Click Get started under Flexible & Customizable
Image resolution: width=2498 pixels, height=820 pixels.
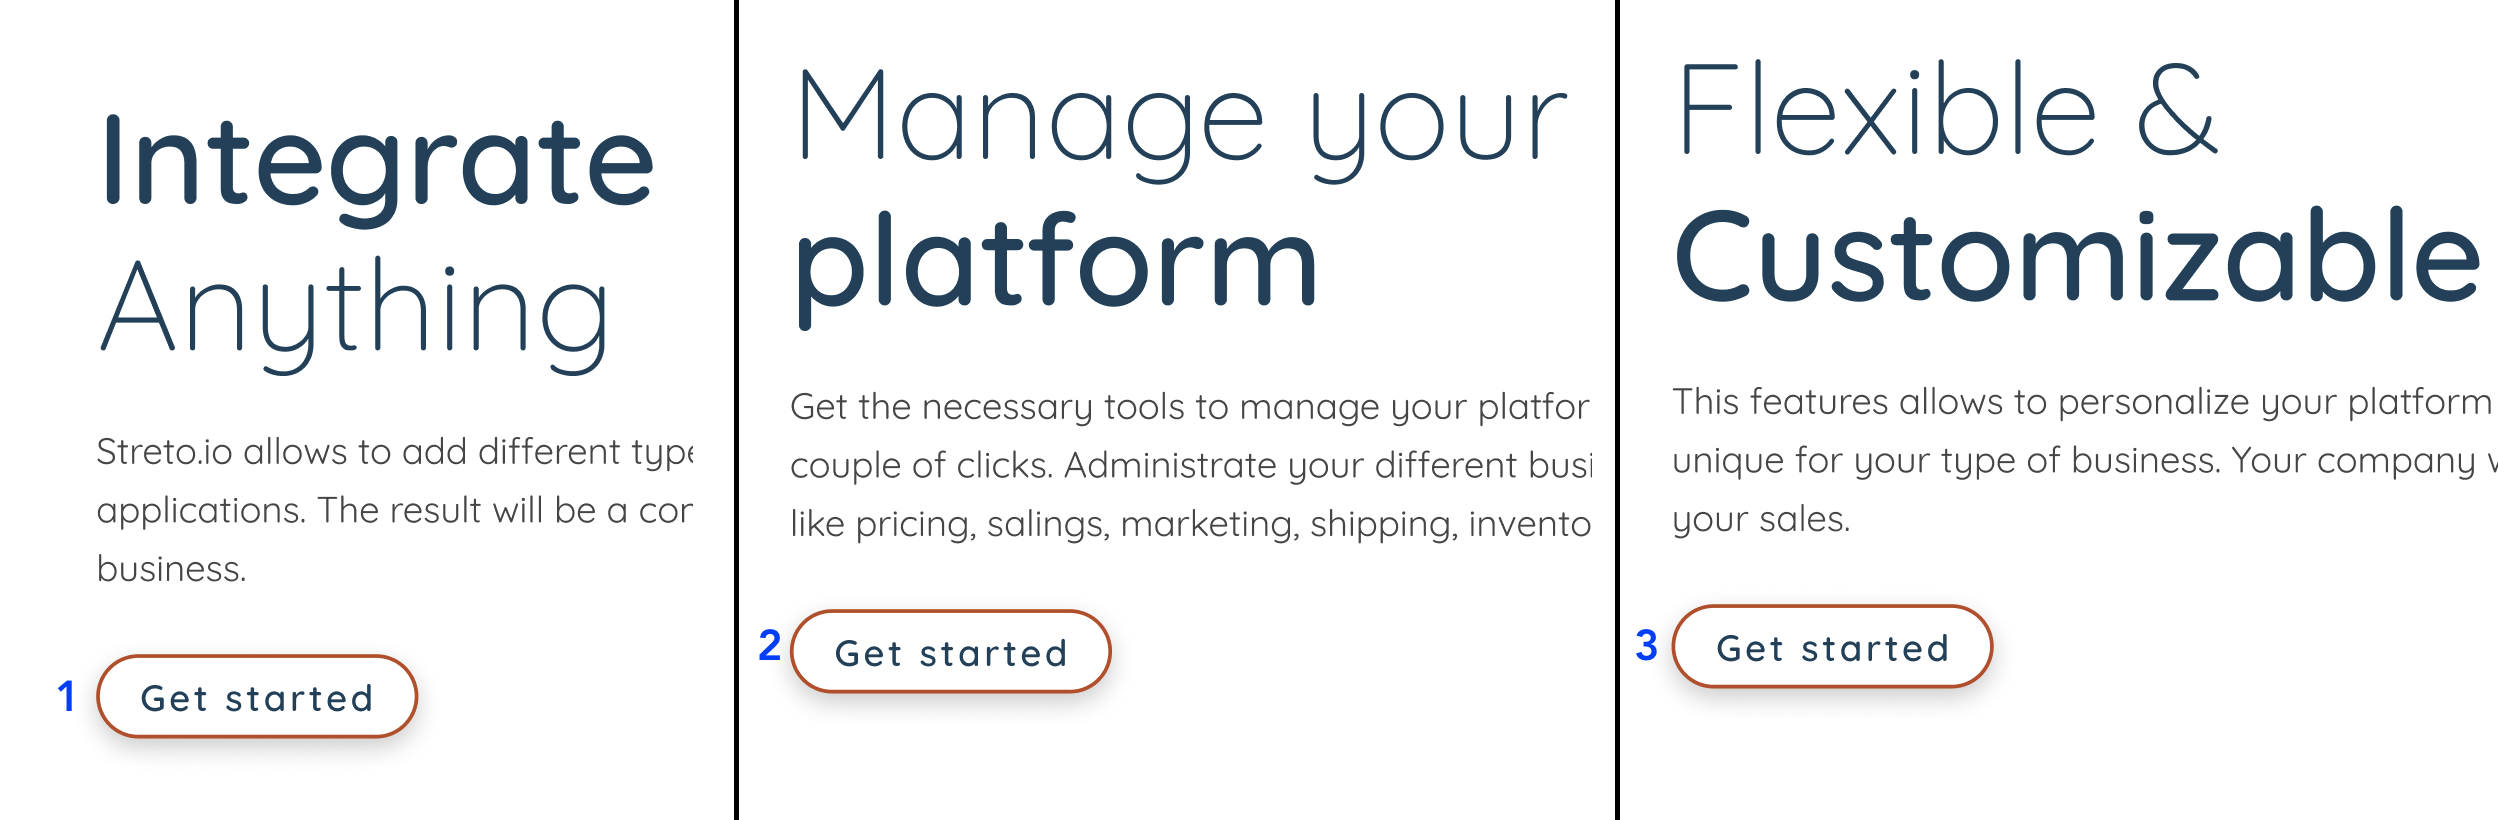[1832, 647]
